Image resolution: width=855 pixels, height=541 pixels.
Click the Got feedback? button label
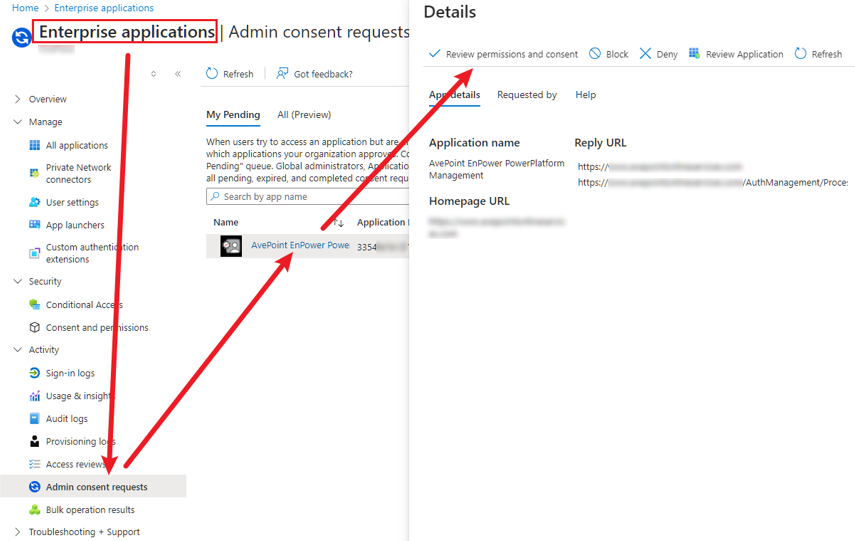click(x=323, y=74)
